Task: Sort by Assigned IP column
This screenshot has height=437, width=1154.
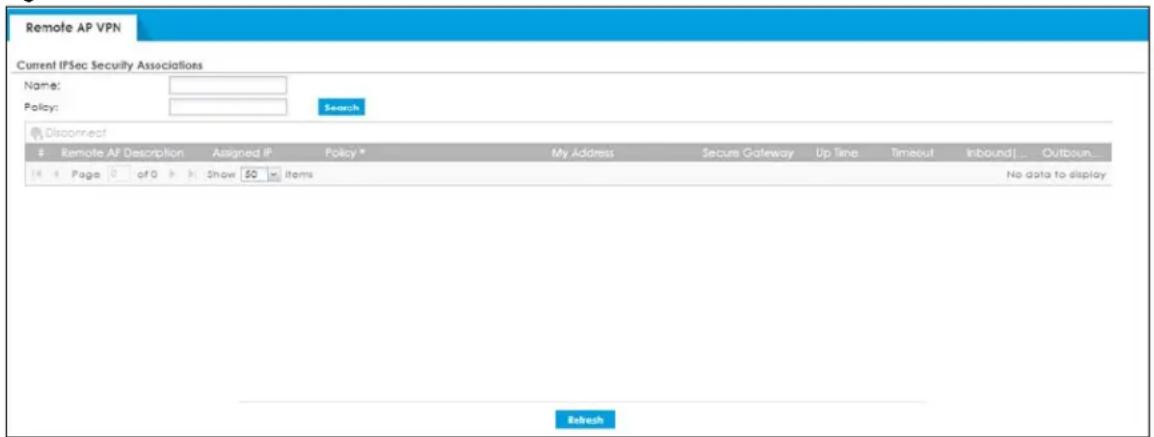Action: [242, 153]
